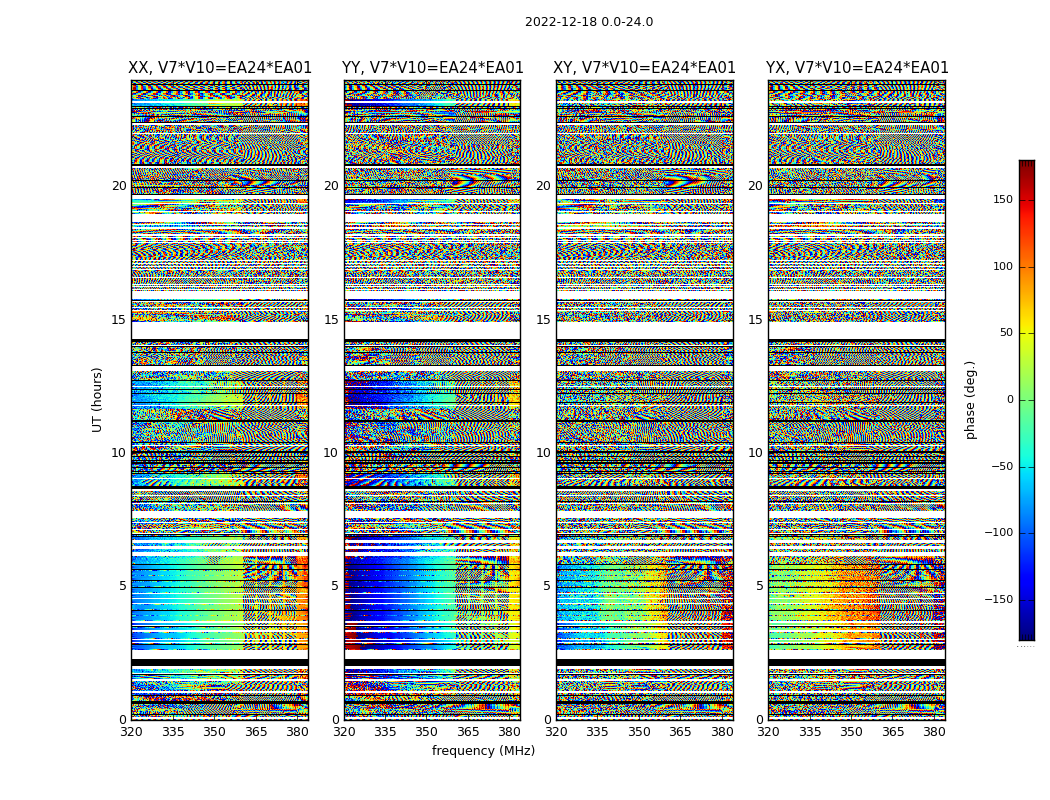Click the positive 100 colorbar tick label
Screen dimensions: 1050x800
click(x=1003, y=266)
